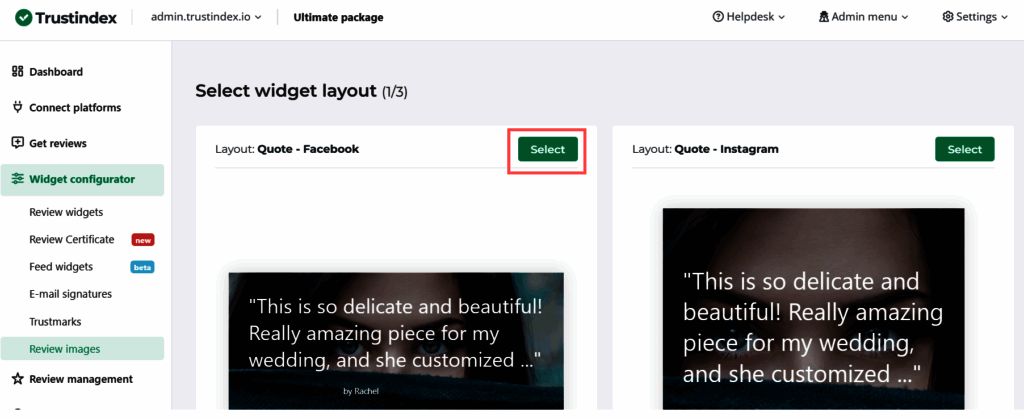This screenshot has height=418, width=1024.
Task: Open Feed widgets in the sidebar
Action: pyautogui.click(x=61, y=267)
